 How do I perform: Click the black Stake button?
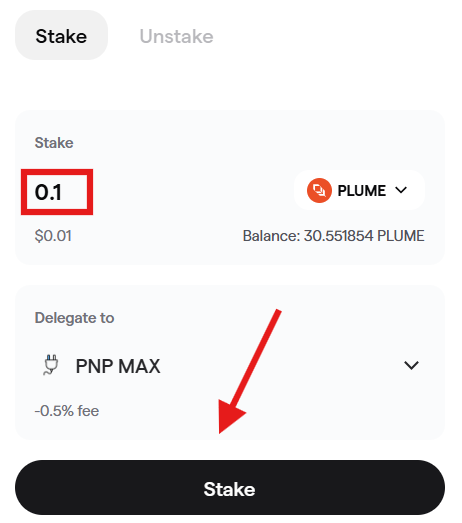tap(230, 487)
